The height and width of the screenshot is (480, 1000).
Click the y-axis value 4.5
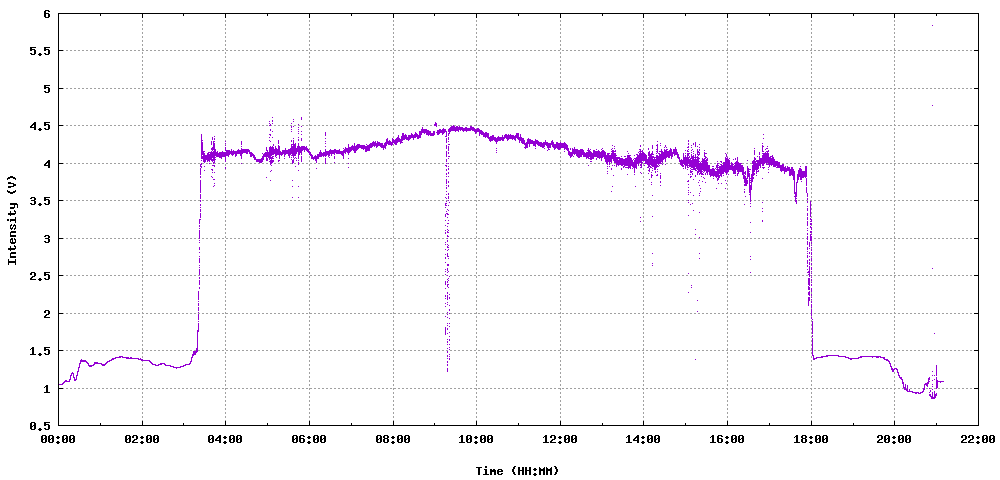pos(41,126)
